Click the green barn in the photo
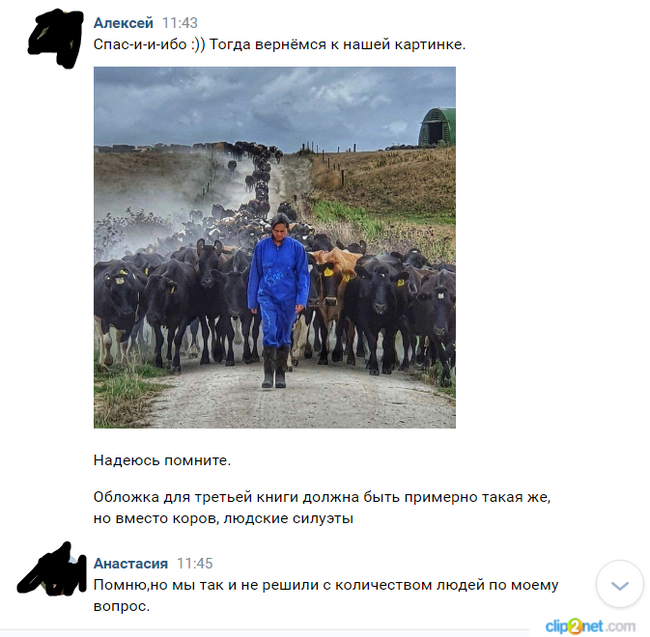Image resolution: width=650 pixels, height=637 pixels. (x=437, y=127)
